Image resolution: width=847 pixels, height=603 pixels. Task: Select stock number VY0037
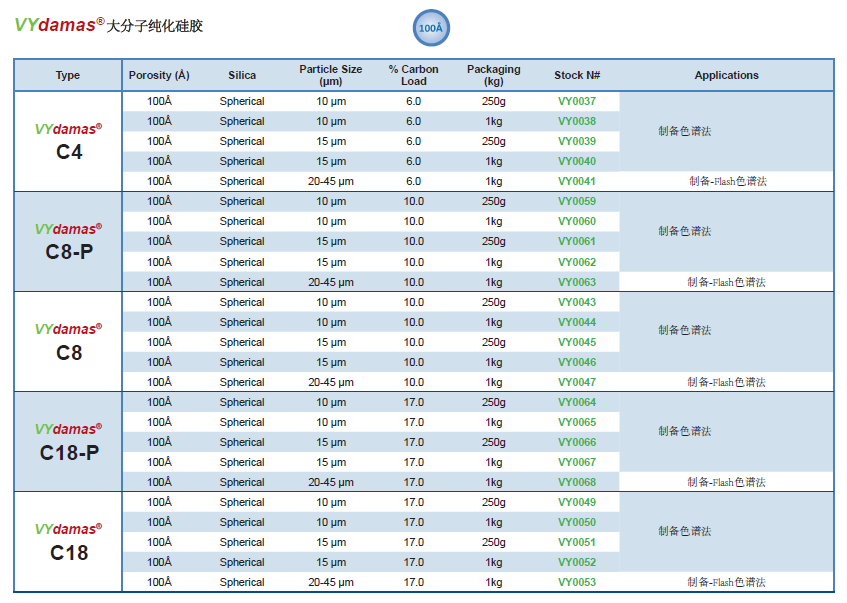(x=576, y=101)
